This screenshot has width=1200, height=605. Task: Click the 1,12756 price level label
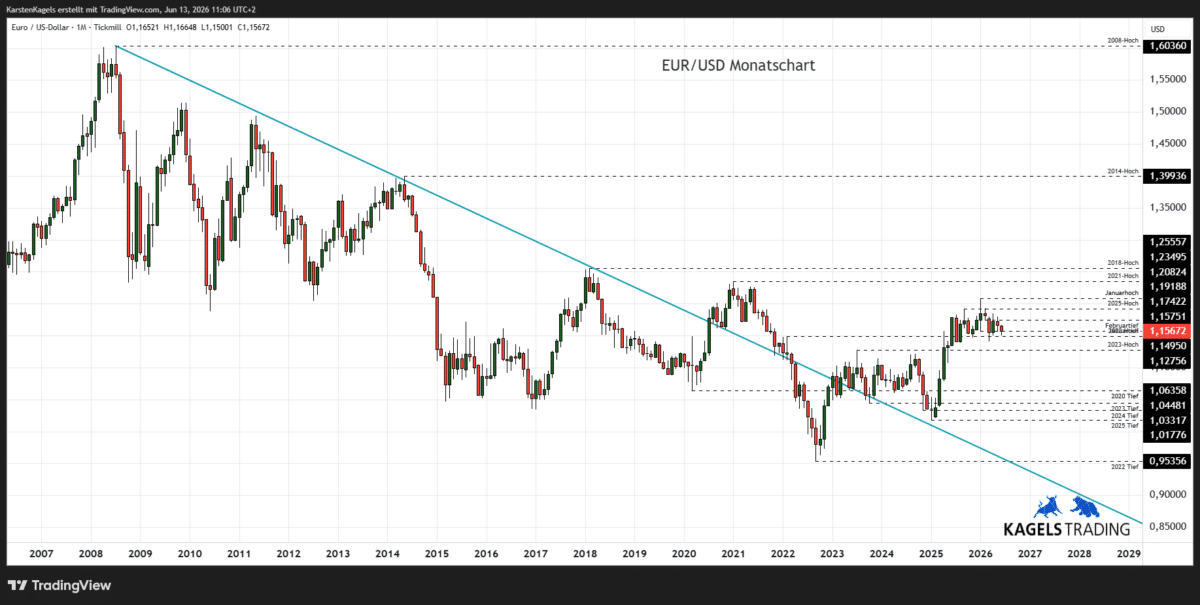[x=1168, y=361]
